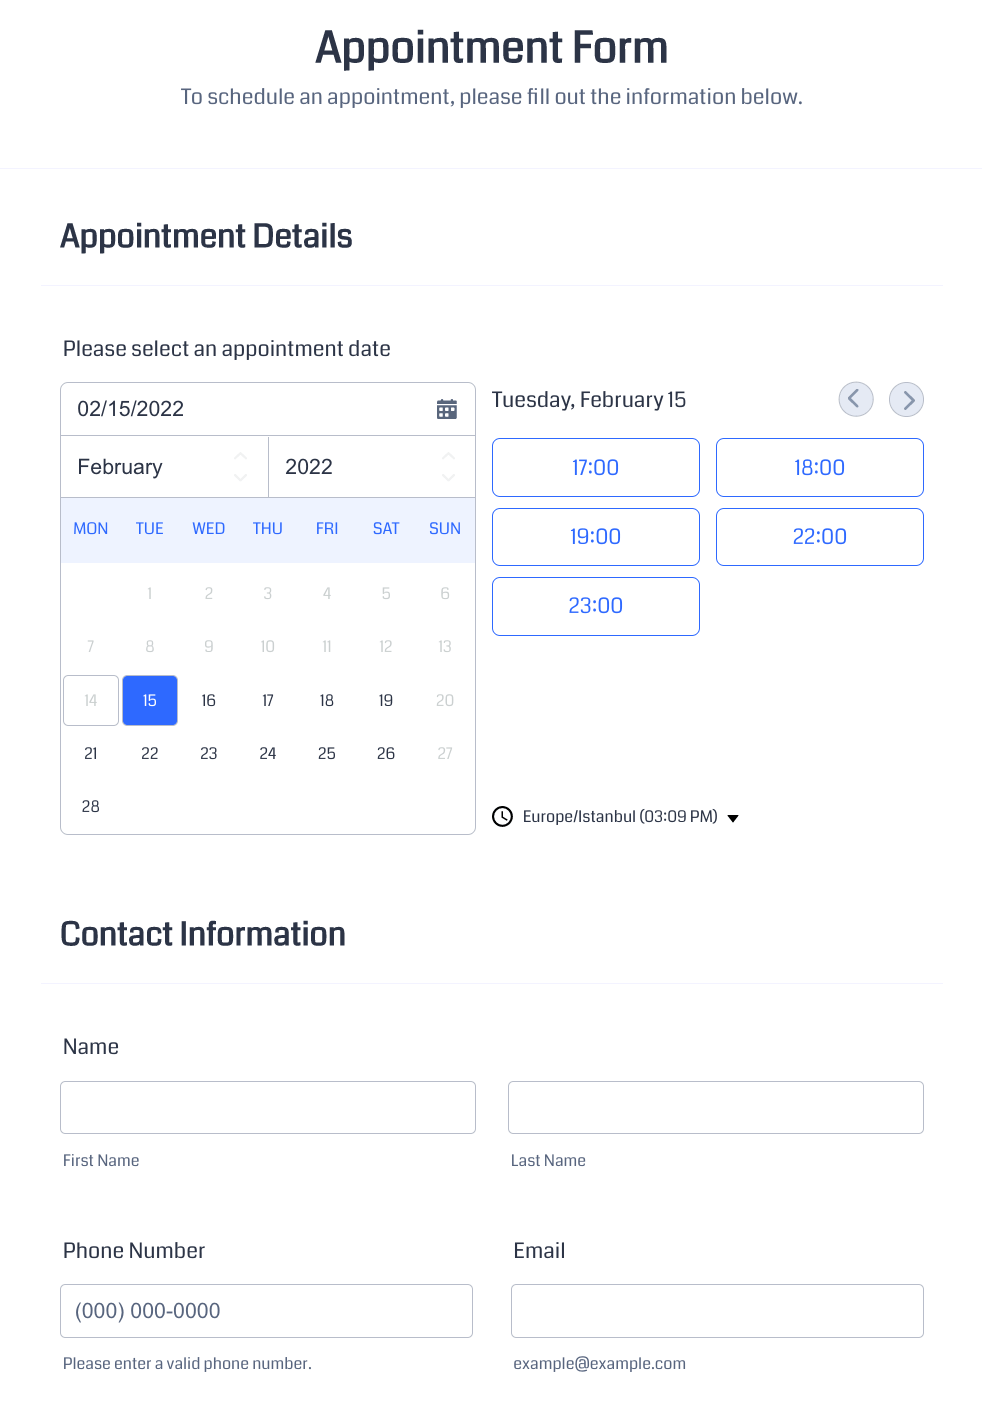Image resolution: width=982 pixels, height=1406 pixels.
Task: Open the February month selector
Action: click(164, 467)
